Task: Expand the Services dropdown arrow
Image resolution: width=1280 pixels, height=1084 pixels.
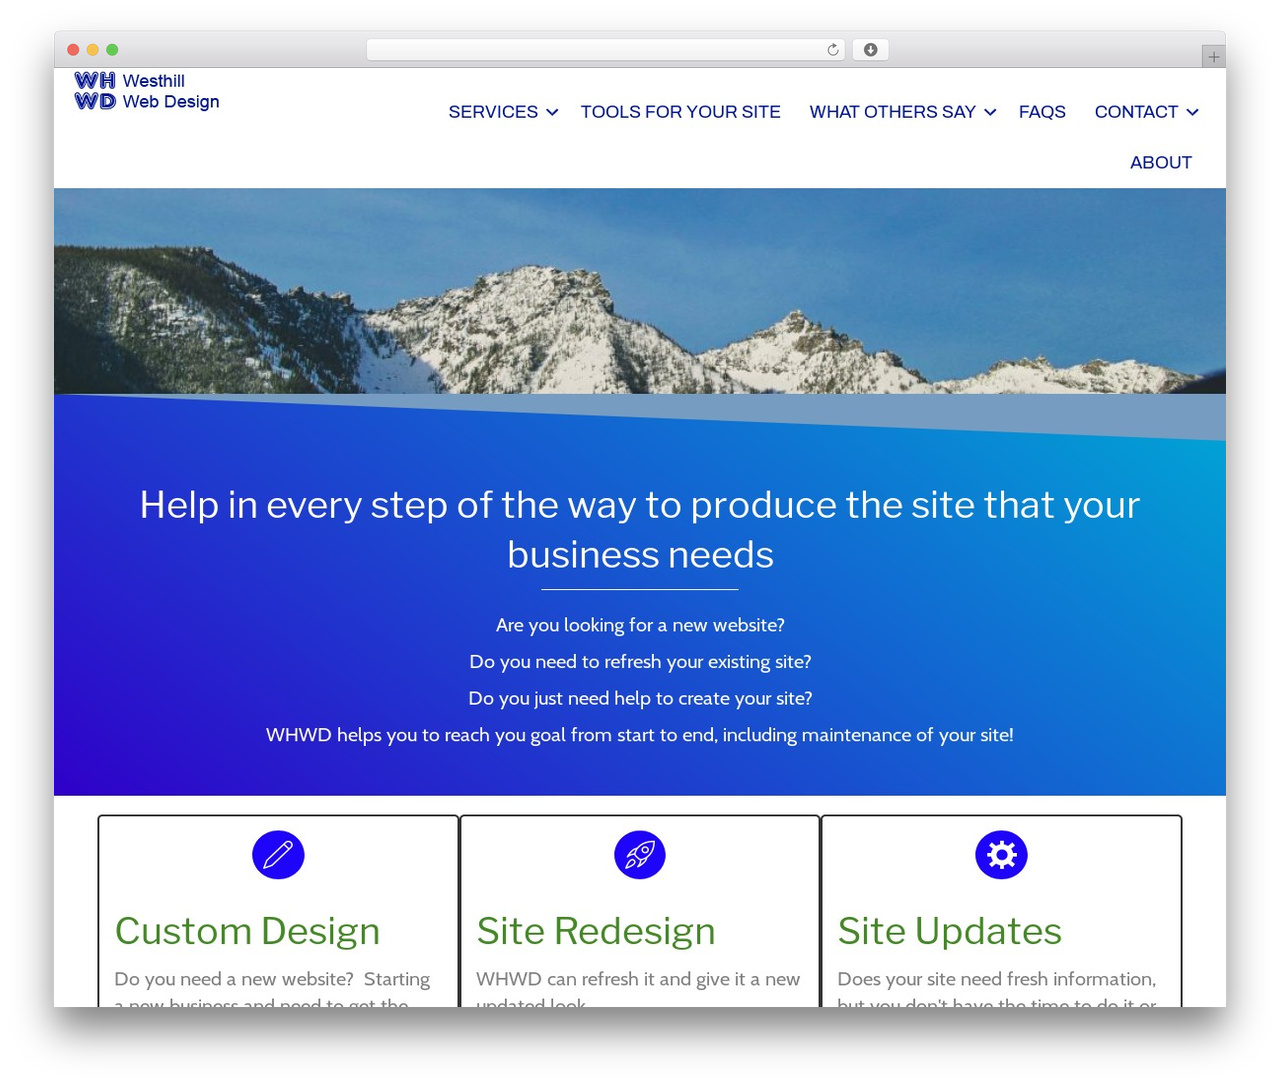Action: click(552, 112)
